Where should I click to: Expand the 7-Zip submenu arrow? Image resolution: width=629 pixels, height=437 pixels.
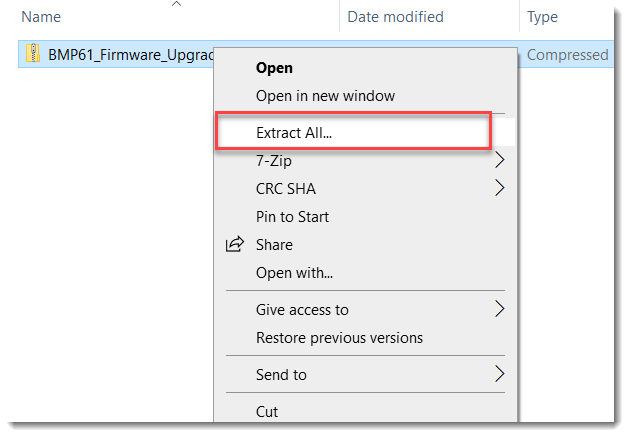(x=500, y=160)
